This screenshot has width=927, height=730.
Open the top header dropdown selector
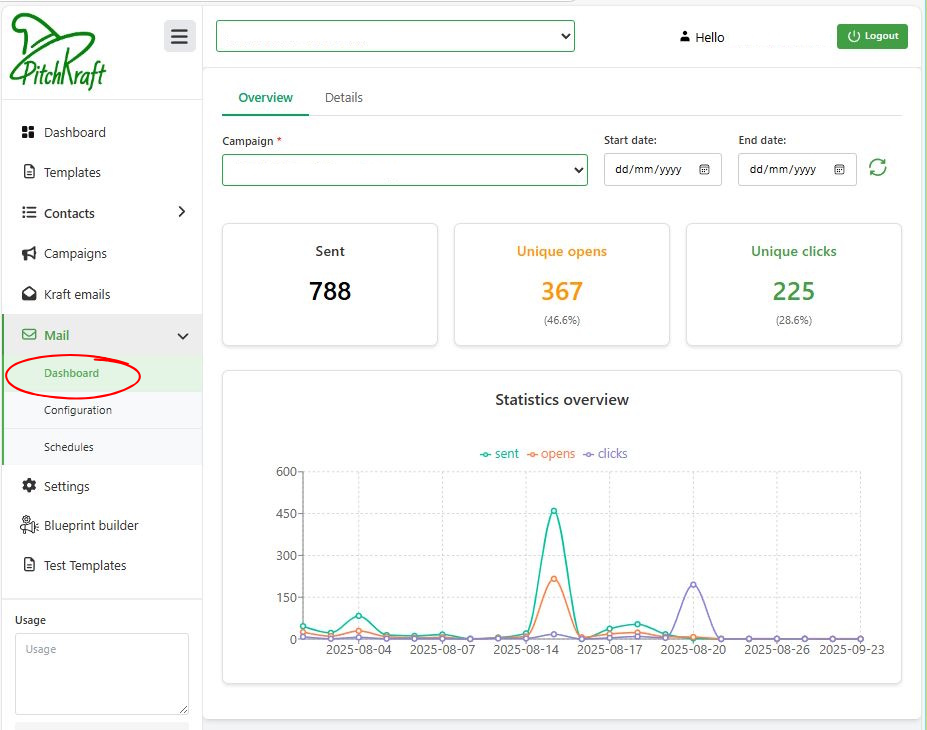click(395, 37)
